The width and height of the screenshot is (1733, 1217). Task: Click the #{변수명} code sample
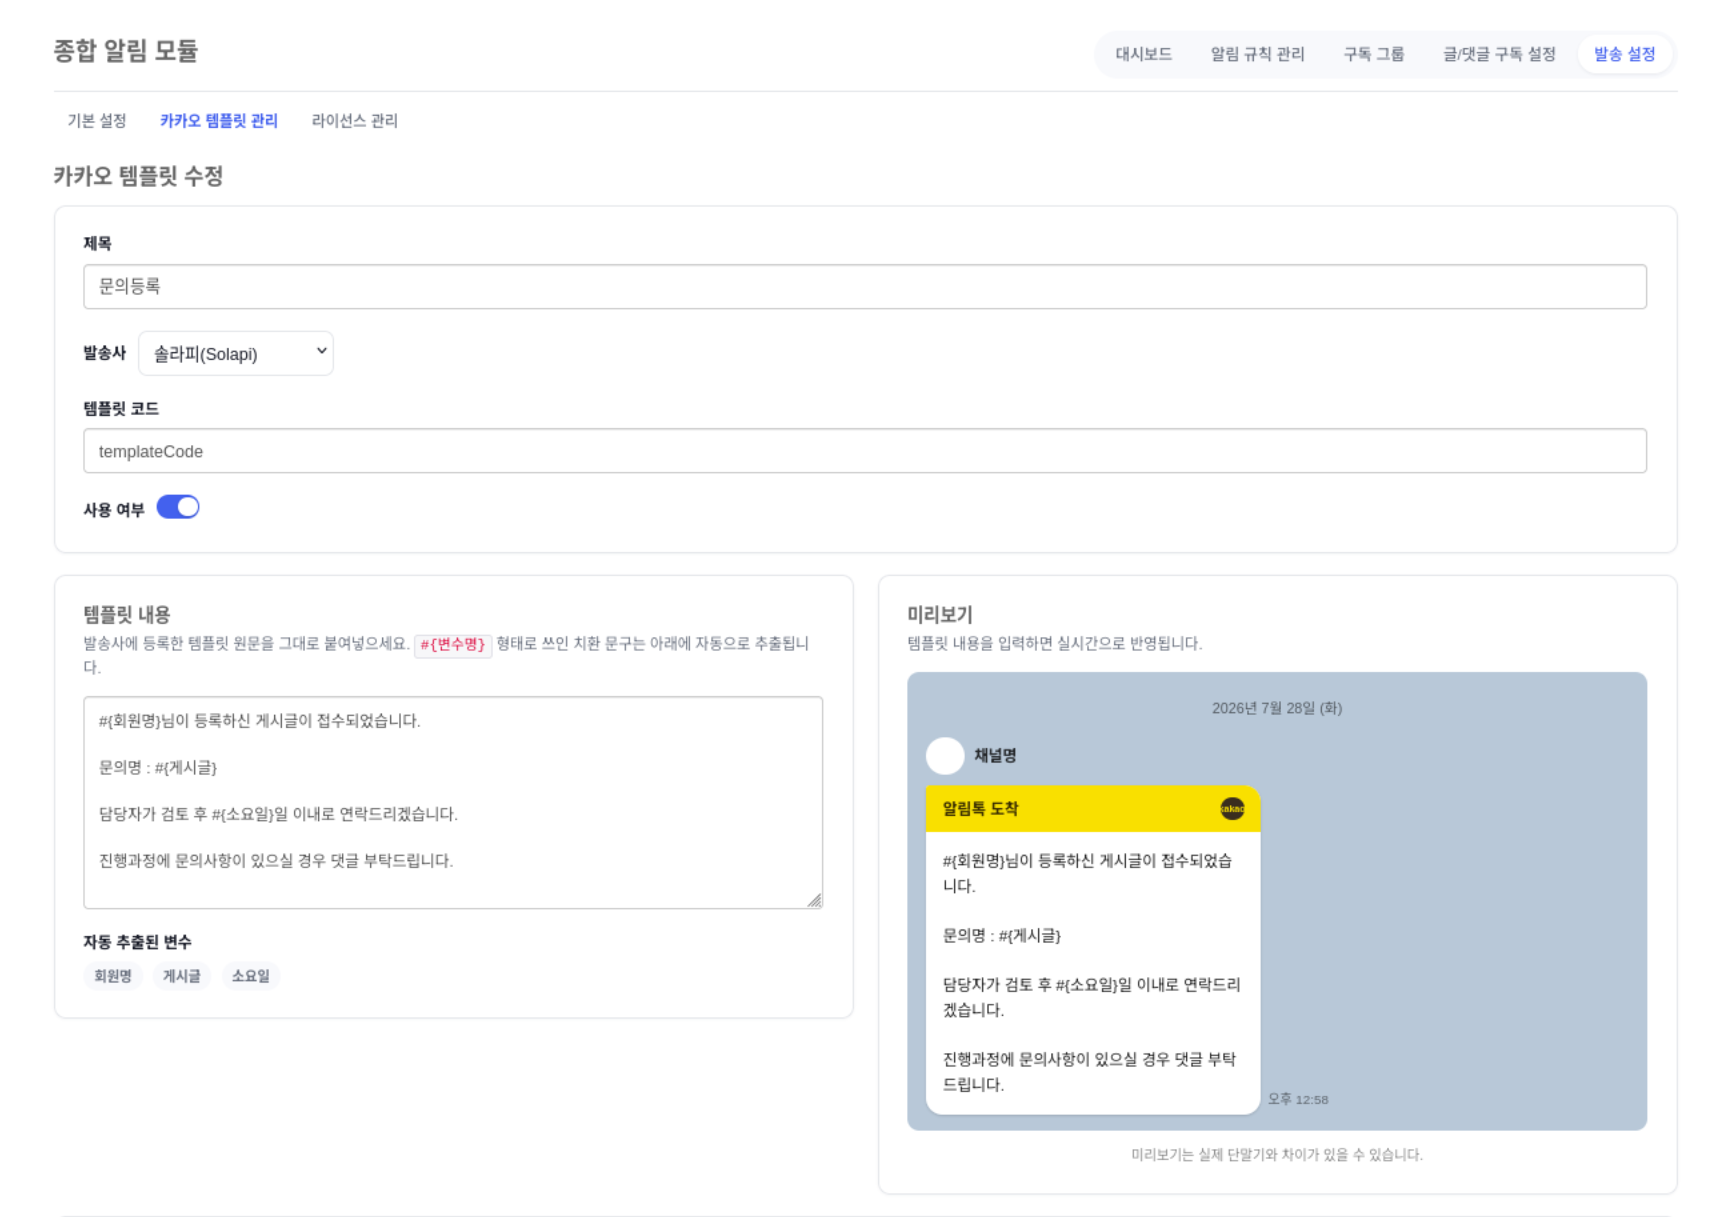click(x=453, y=645)
